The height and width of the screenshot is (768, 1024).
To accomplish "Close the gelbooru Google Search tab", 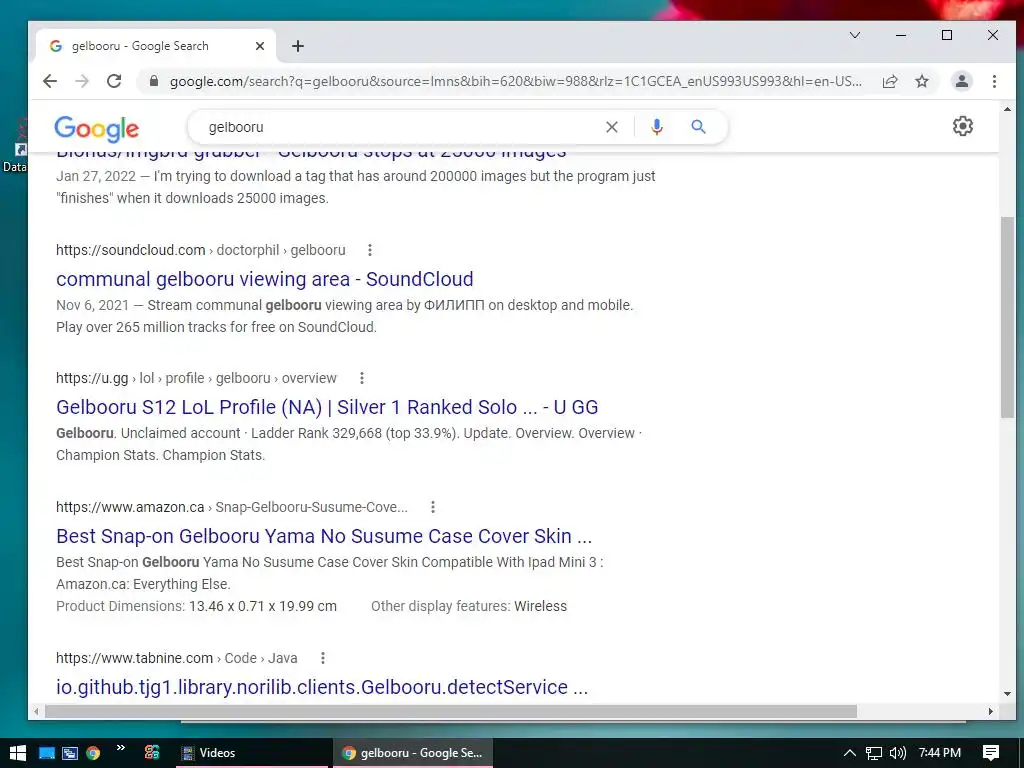I will (x=259, y=46).
